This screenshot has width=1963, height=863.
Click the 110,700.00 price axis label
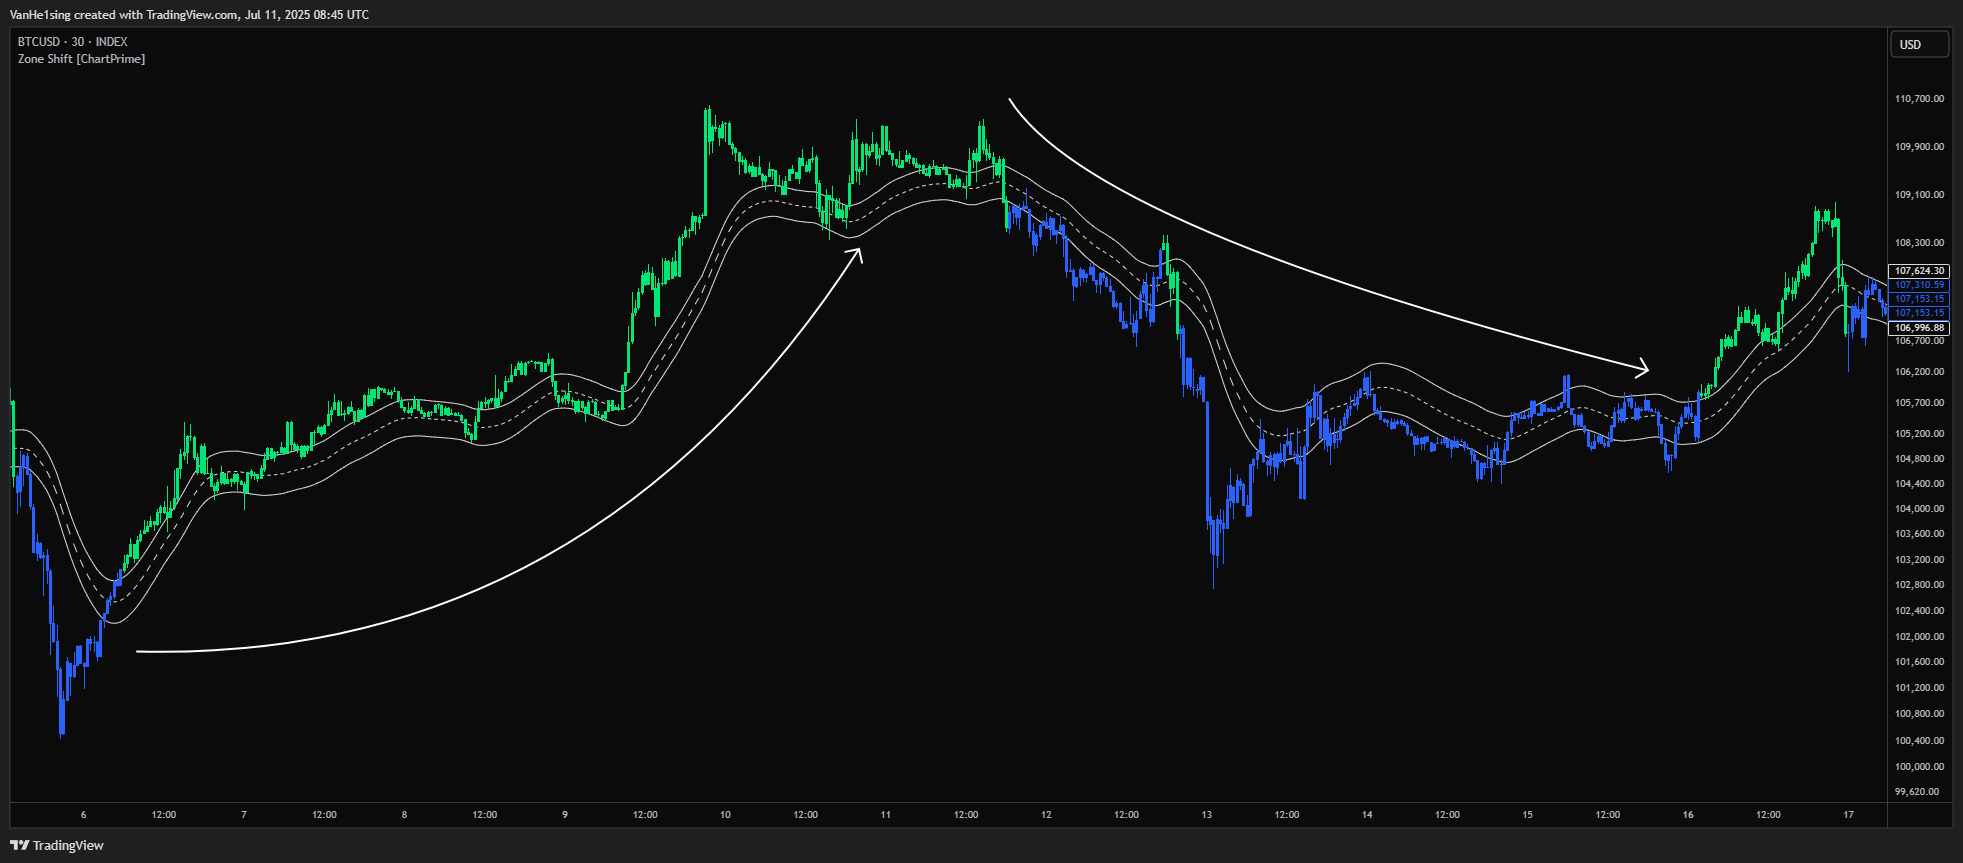click(1919, 99)
